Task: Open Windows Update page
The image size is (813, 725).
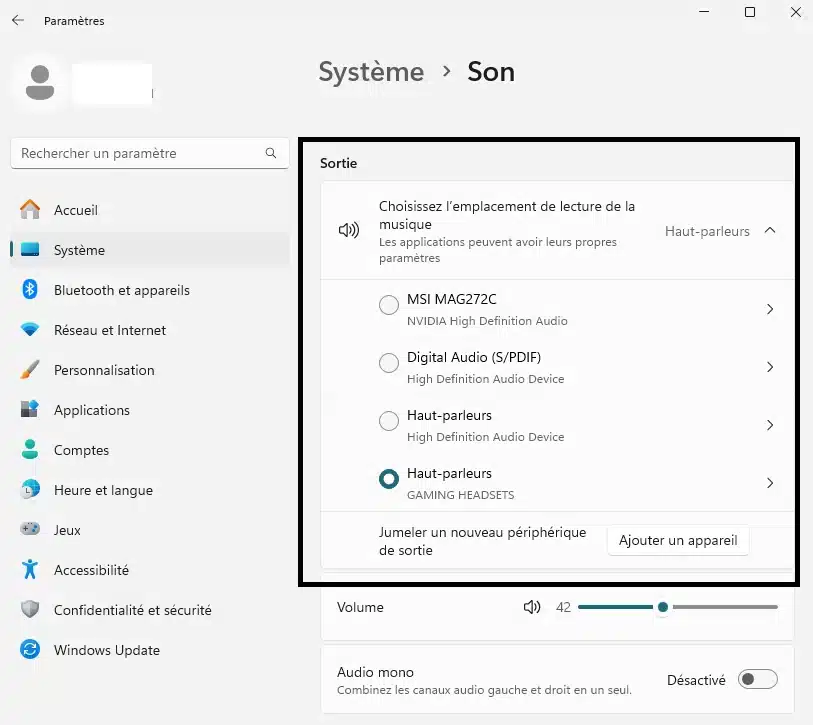Action: click(x=149, y=649)
